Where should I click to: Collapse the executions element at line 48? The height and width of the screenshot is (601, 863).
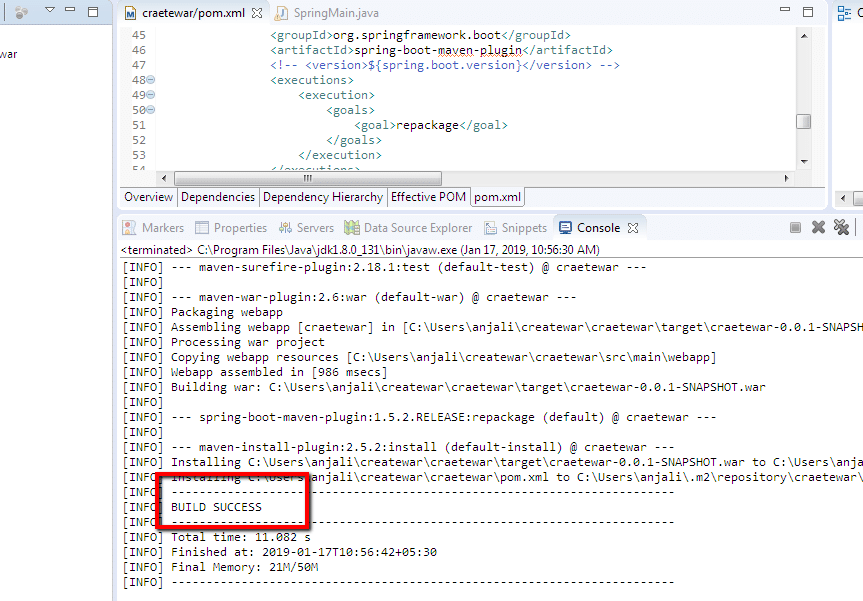[x=151, y=80]
